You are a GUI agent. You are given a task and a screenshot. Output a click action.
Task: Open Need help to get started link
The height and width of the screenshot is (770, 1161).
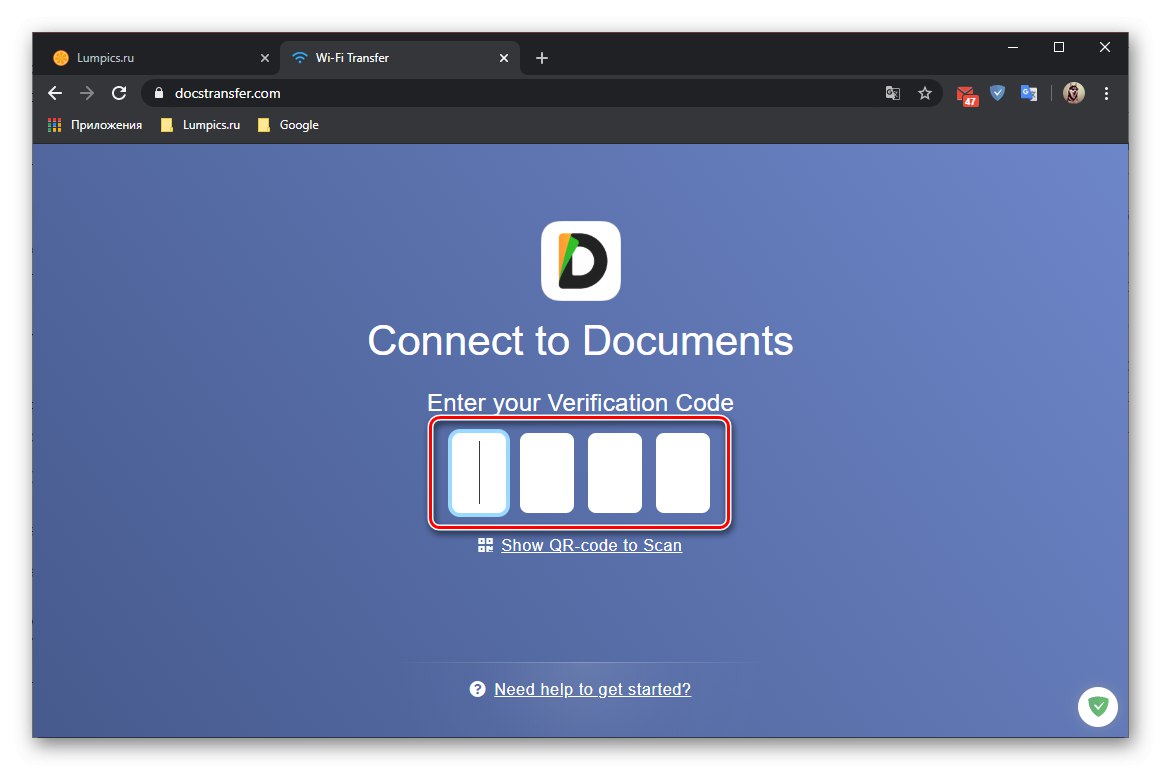(592, 689)
